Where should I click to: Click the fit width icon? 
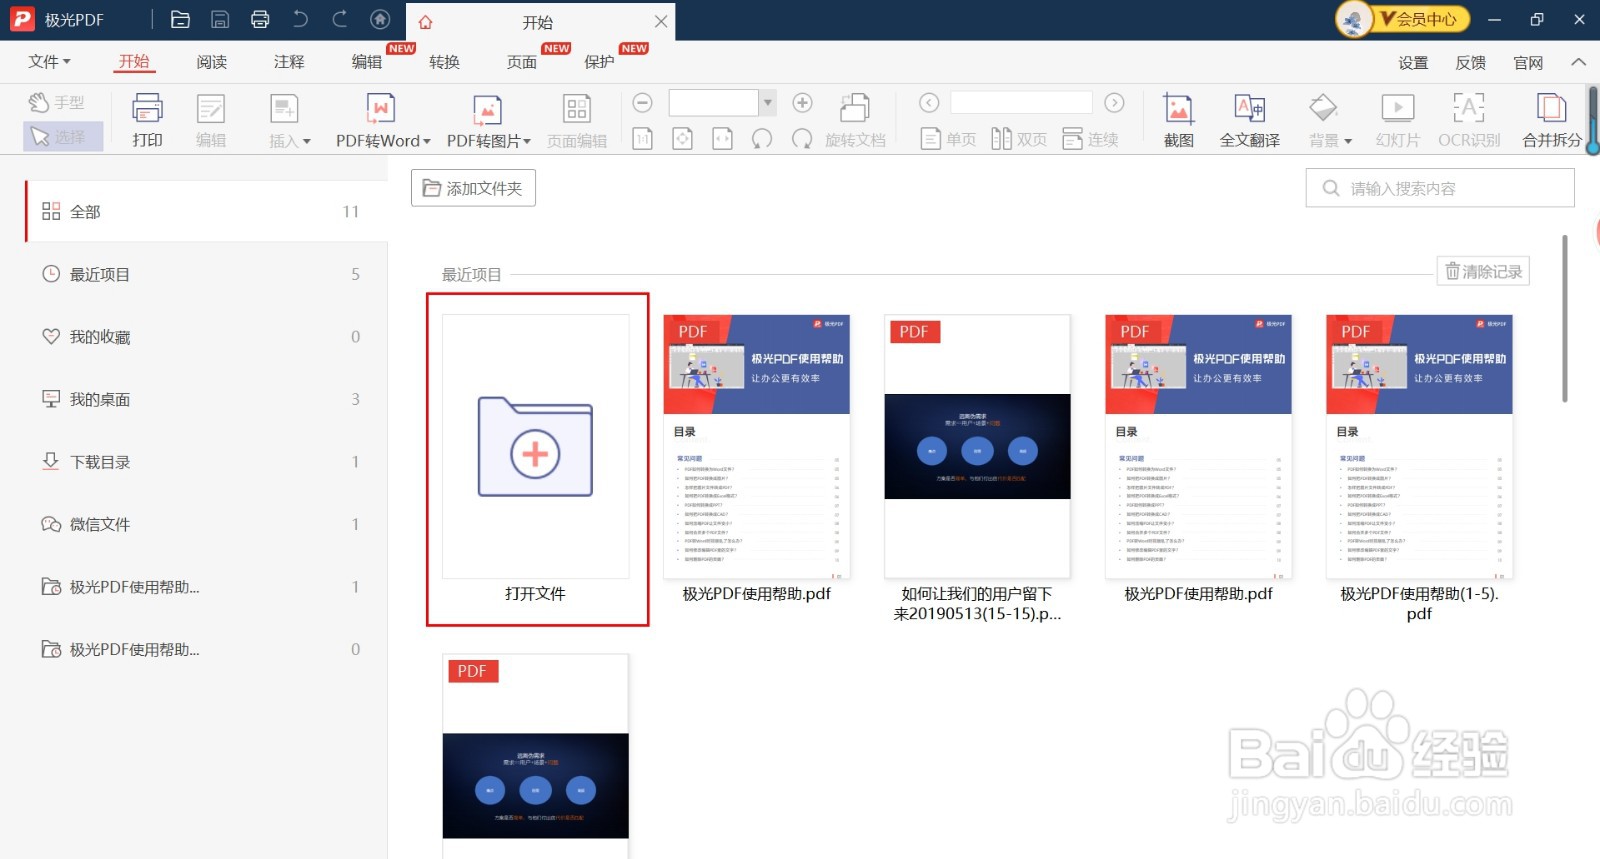point(722,139)
